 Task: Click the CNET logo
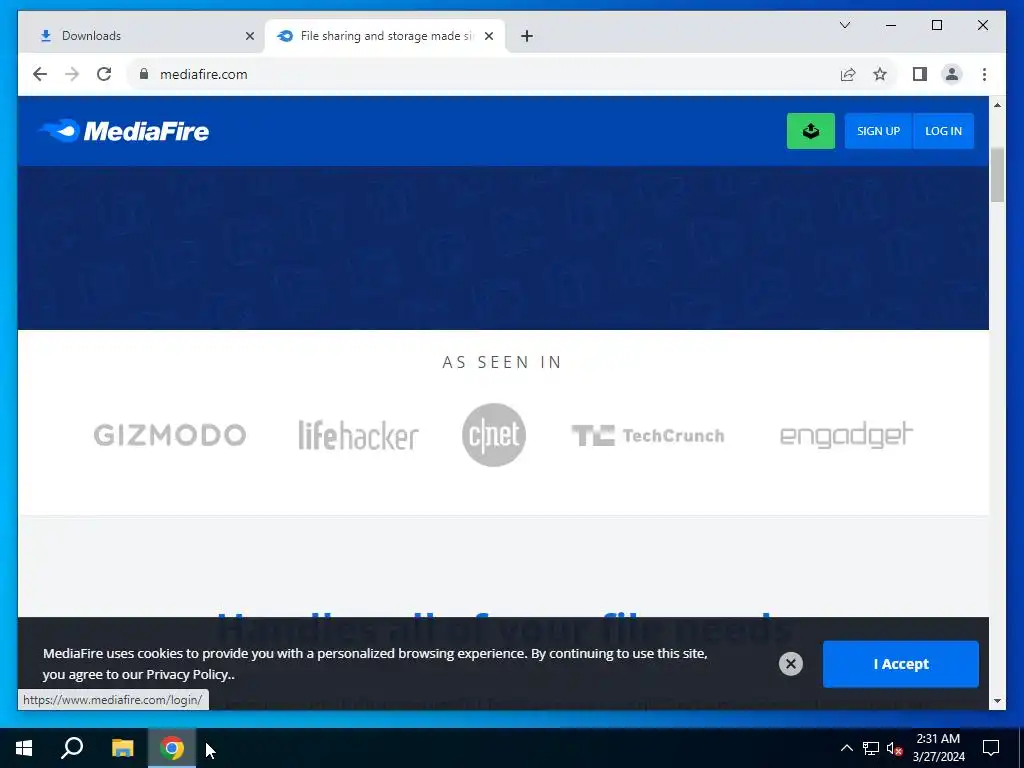494,435
